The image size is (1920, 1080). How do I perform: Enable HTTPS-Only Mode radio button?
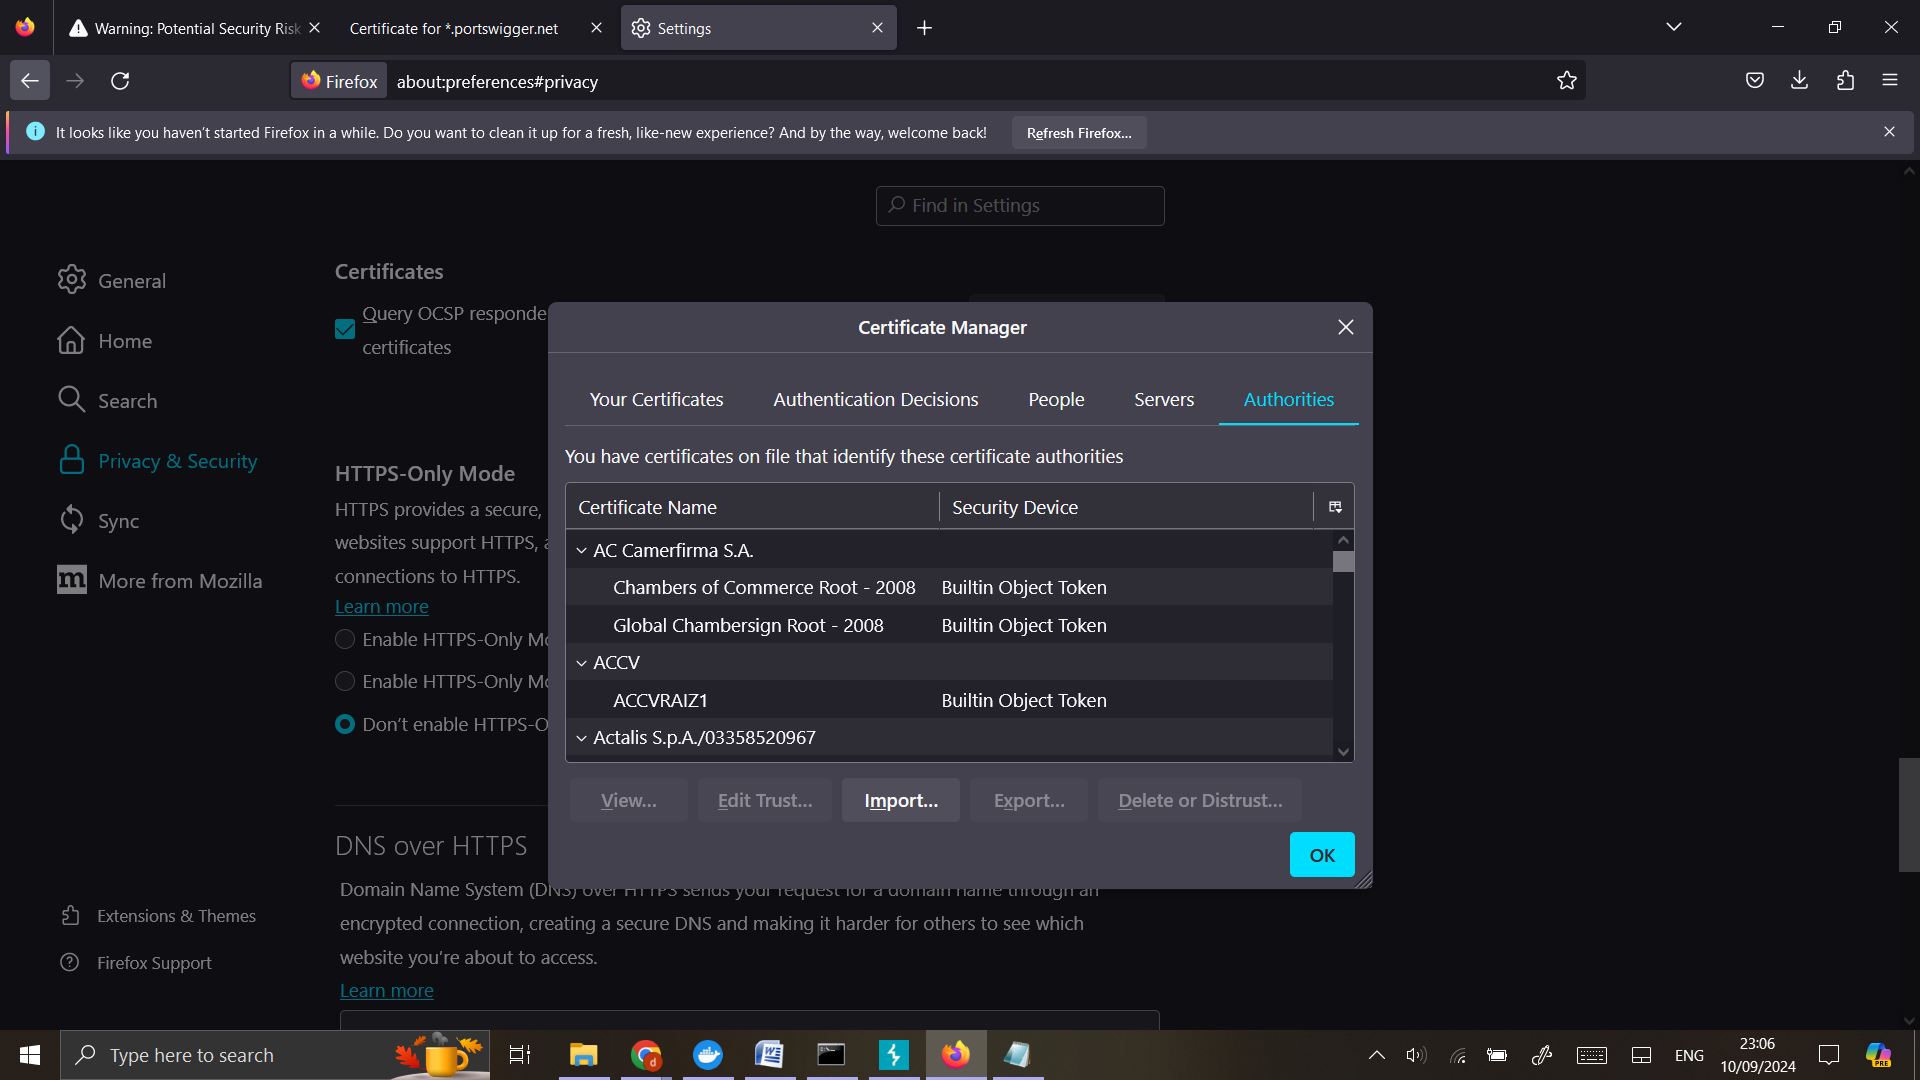point(344,638)
